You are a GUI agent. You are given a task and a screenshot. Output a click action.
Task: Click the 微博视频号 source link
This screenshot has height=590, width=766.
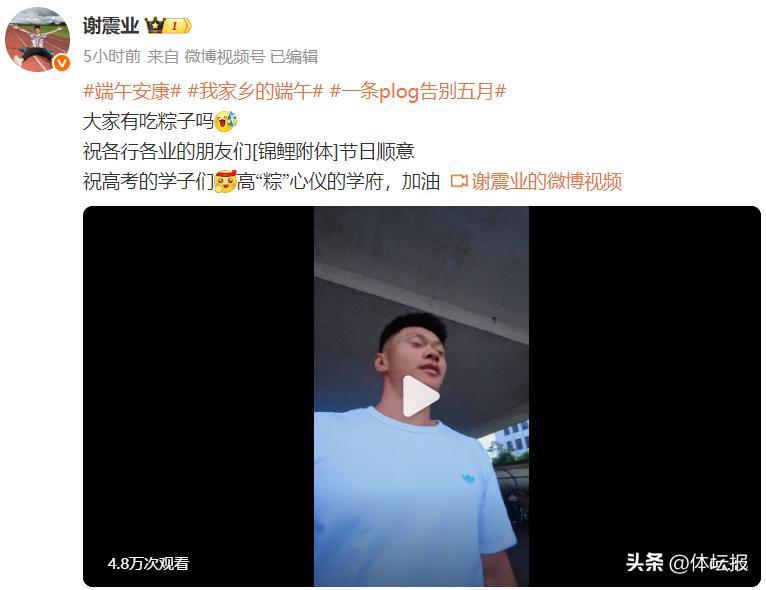click(225, 57)
